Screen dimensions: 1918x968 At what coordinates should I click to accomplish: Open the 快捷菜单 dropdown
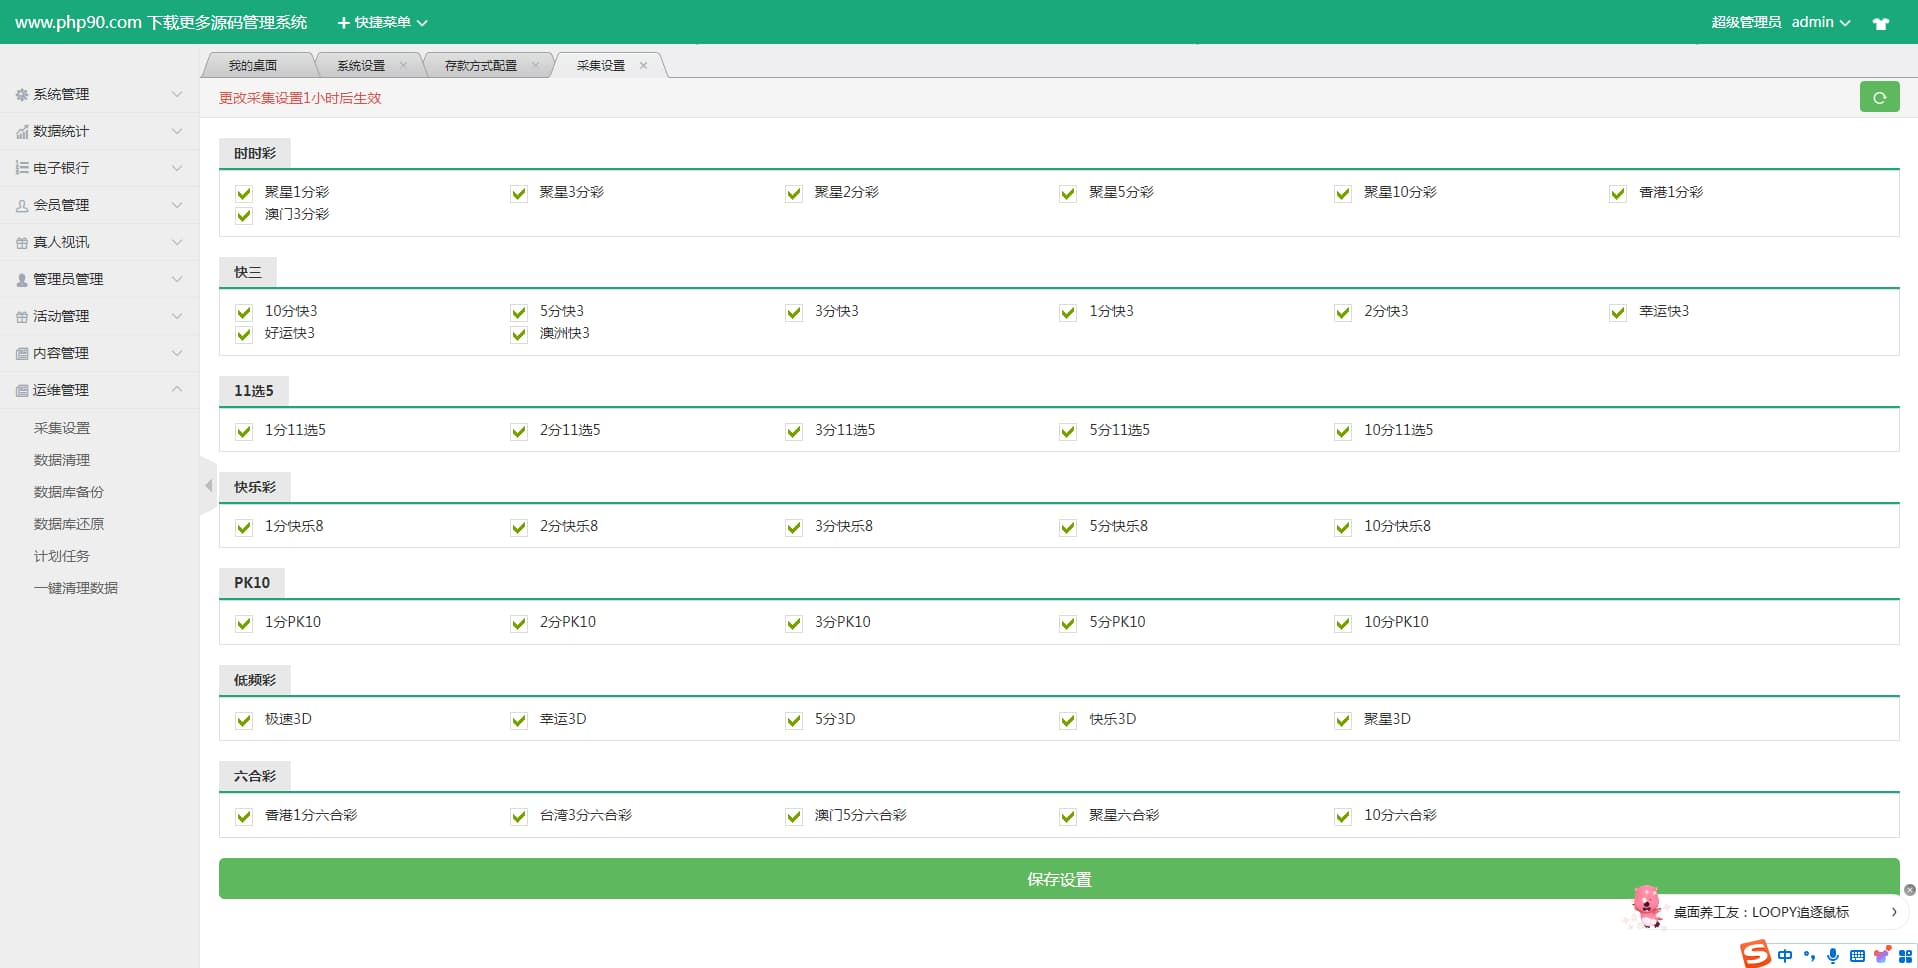pyautogui.click(x=382, y=22)
